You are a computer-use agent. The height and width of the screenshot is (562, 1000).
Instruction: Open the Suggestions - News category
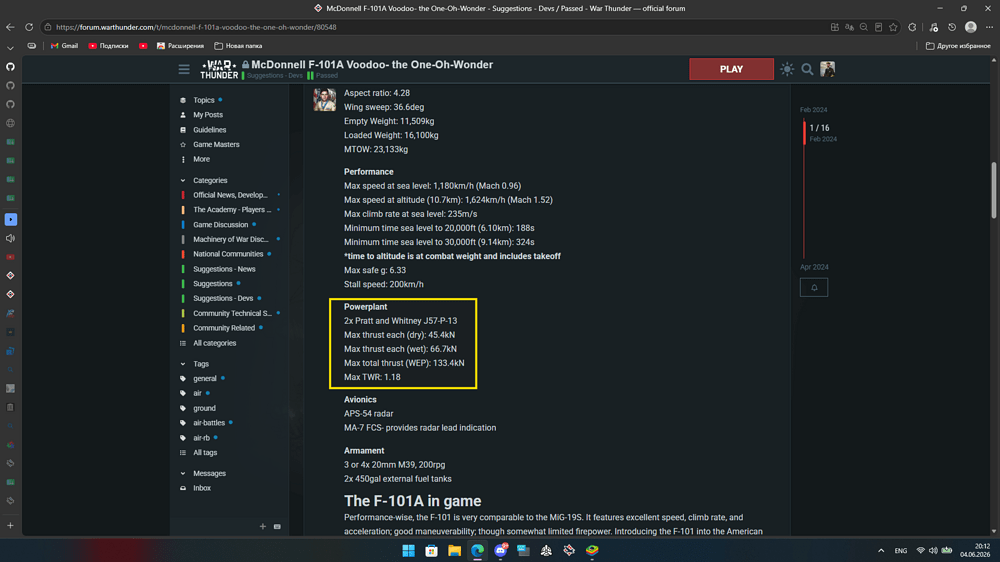pos(224,269)
